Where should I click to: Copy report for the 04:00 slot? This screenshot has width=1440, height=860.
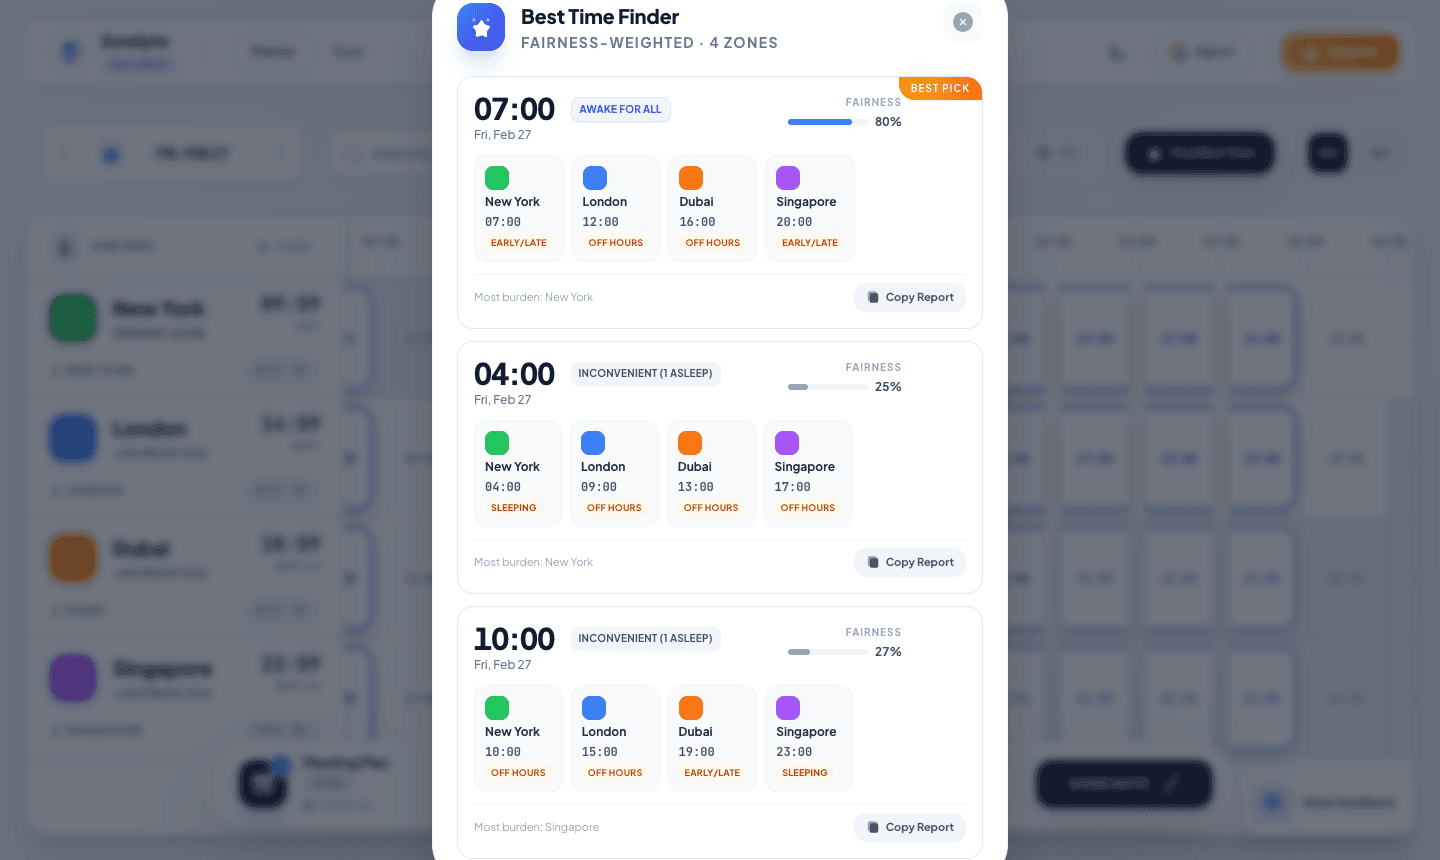(x=910, y=562)
